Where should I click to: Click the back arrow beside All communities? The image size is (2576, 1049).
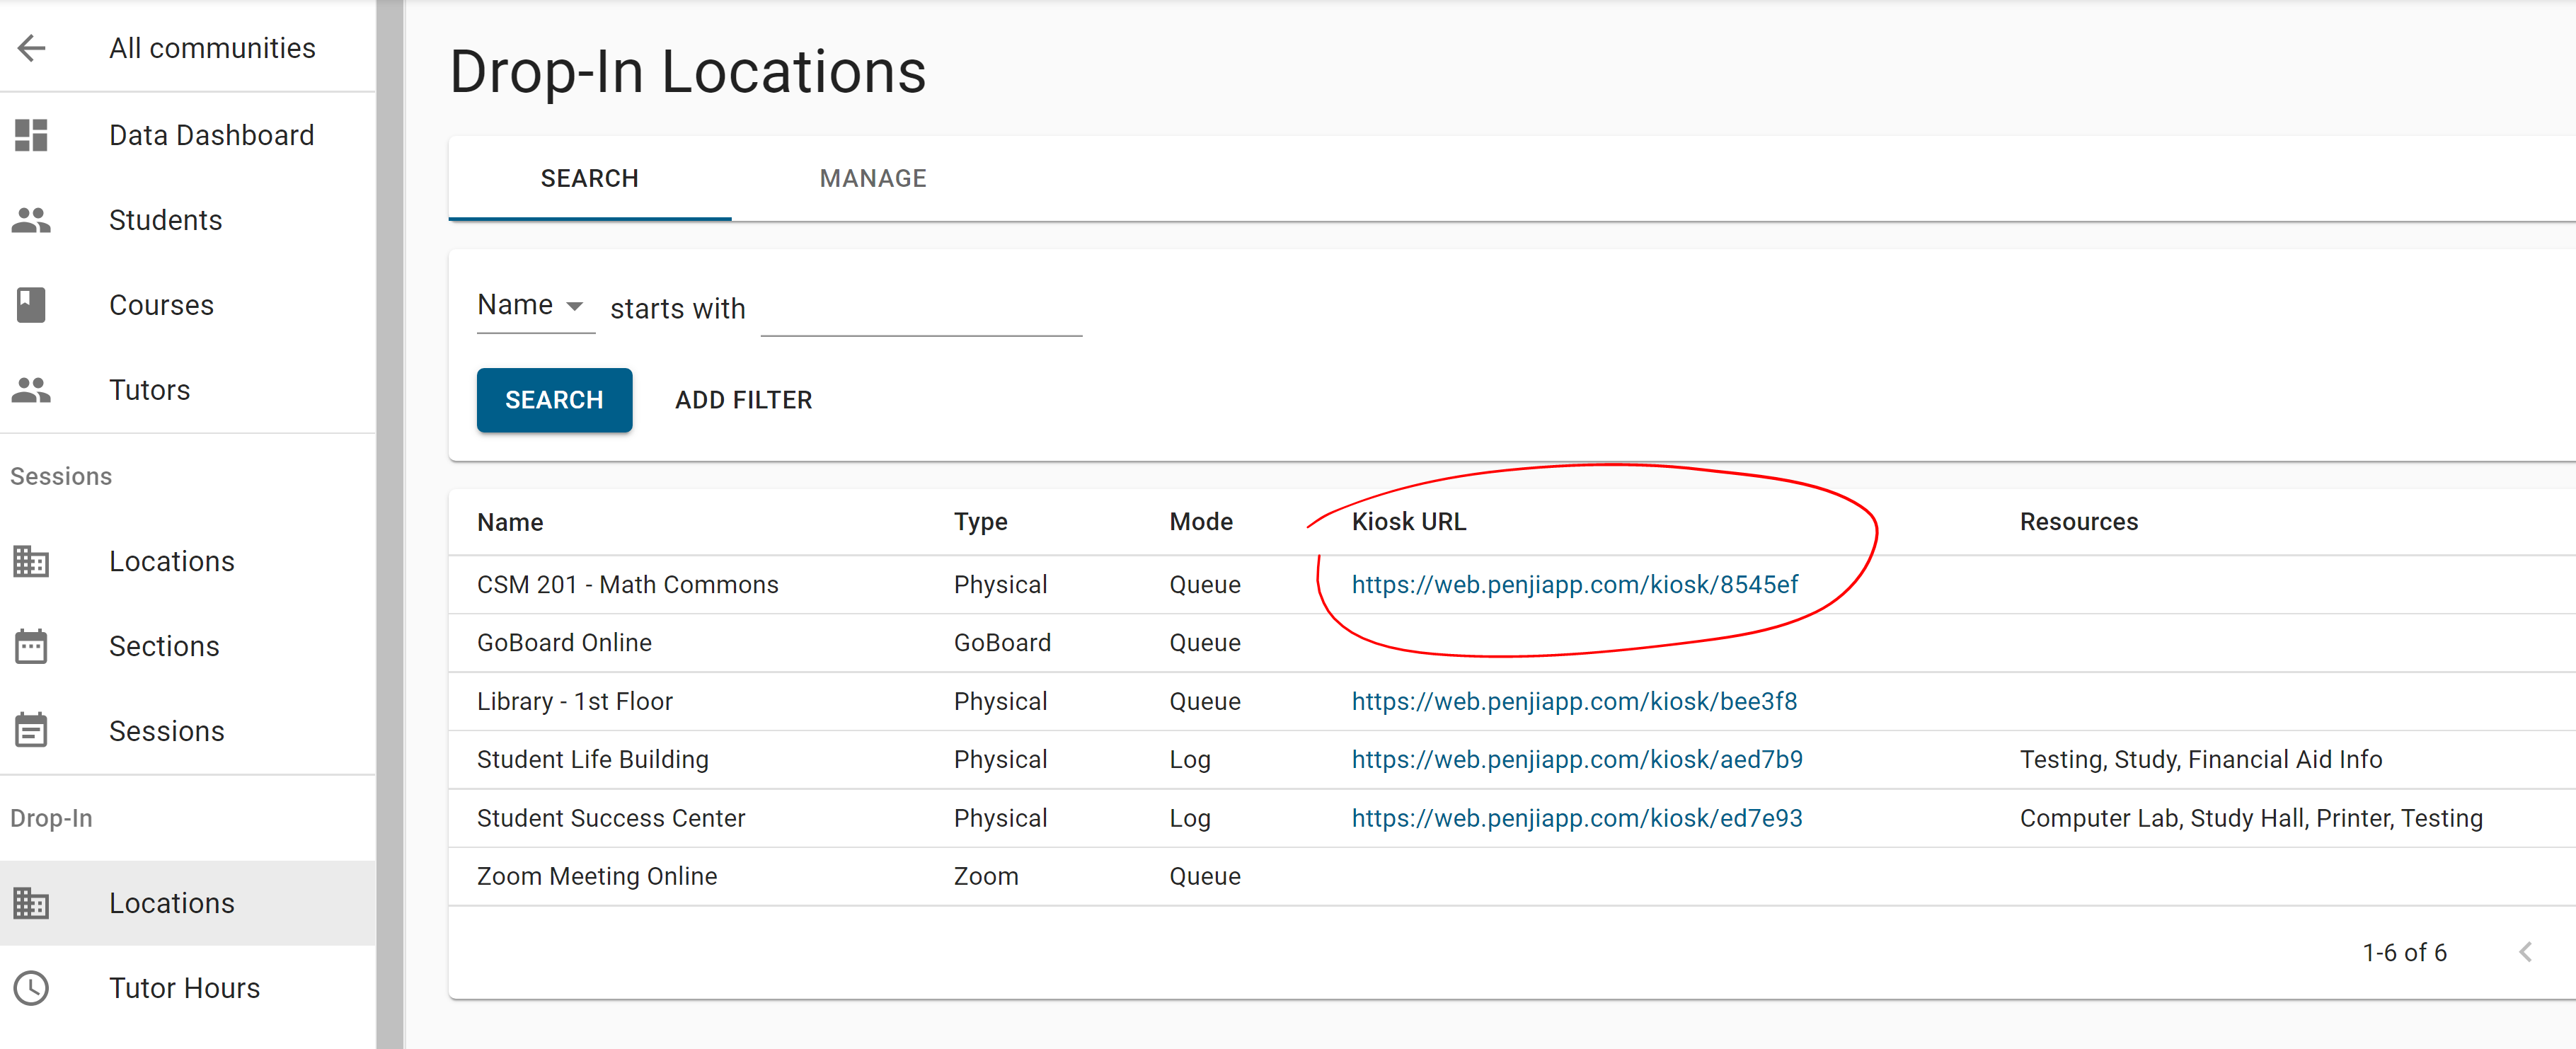click(x=32, y=48)
